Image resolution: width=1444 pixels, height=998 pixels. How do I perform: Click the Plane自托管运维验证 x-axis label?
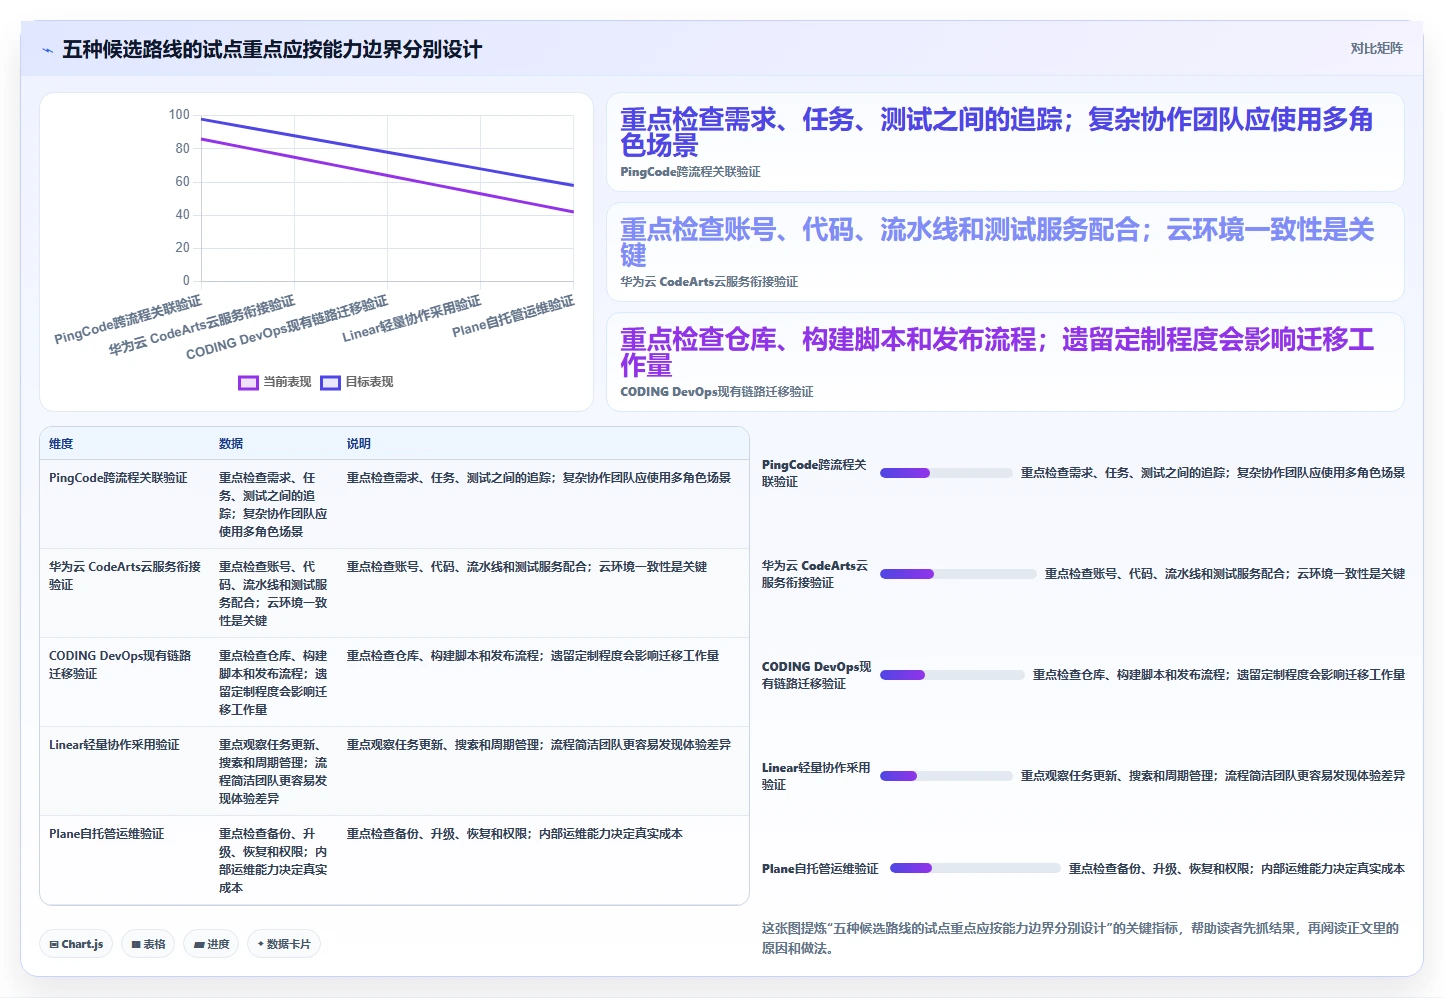514,316
